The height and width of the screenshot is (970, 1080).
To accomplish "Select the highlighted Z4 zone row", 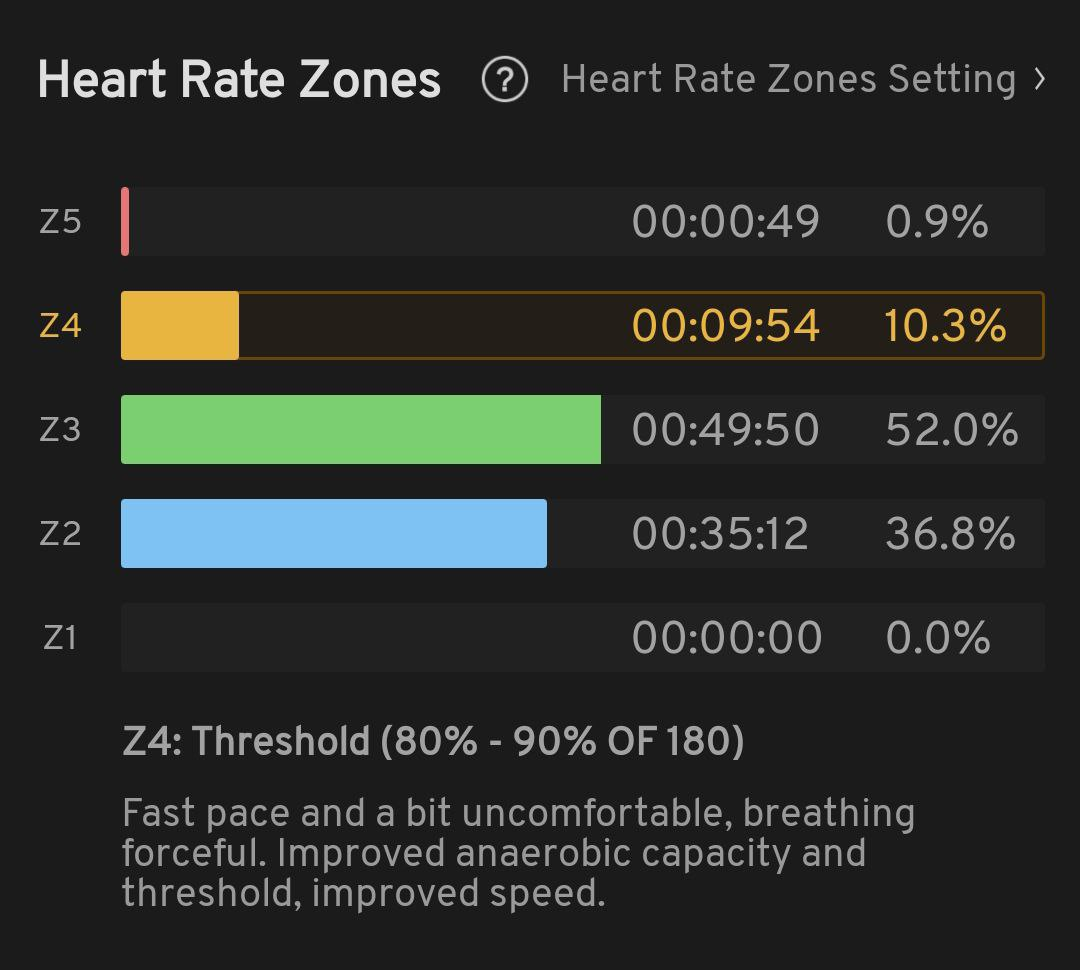I will coord(582,326).
